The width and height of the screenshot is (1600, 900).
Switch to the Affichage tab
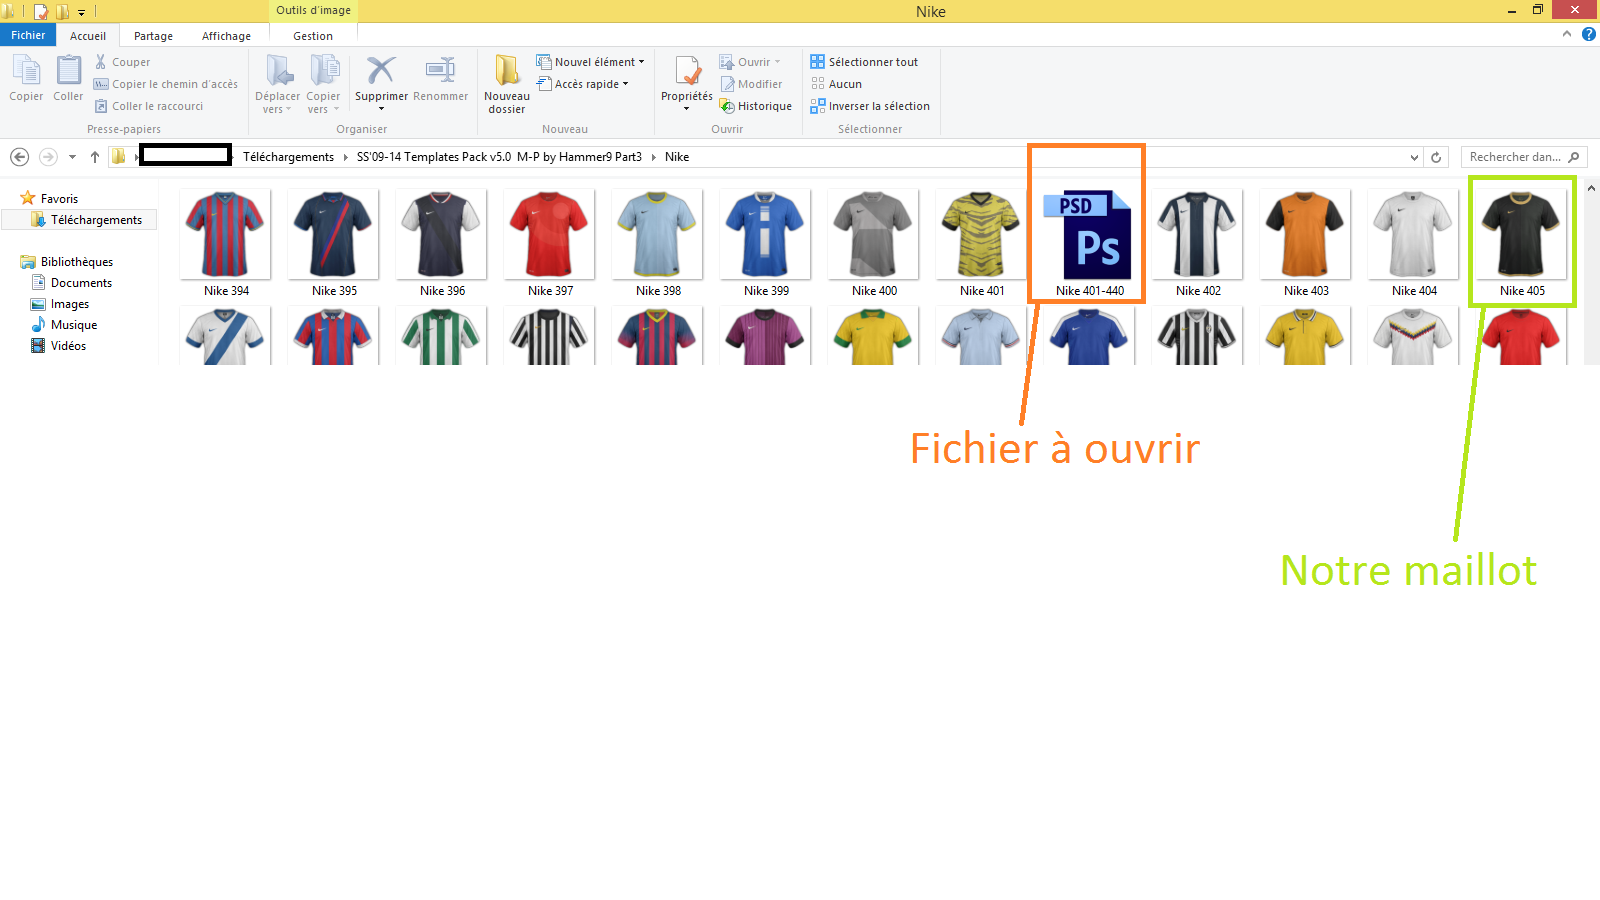pos(226,36)
